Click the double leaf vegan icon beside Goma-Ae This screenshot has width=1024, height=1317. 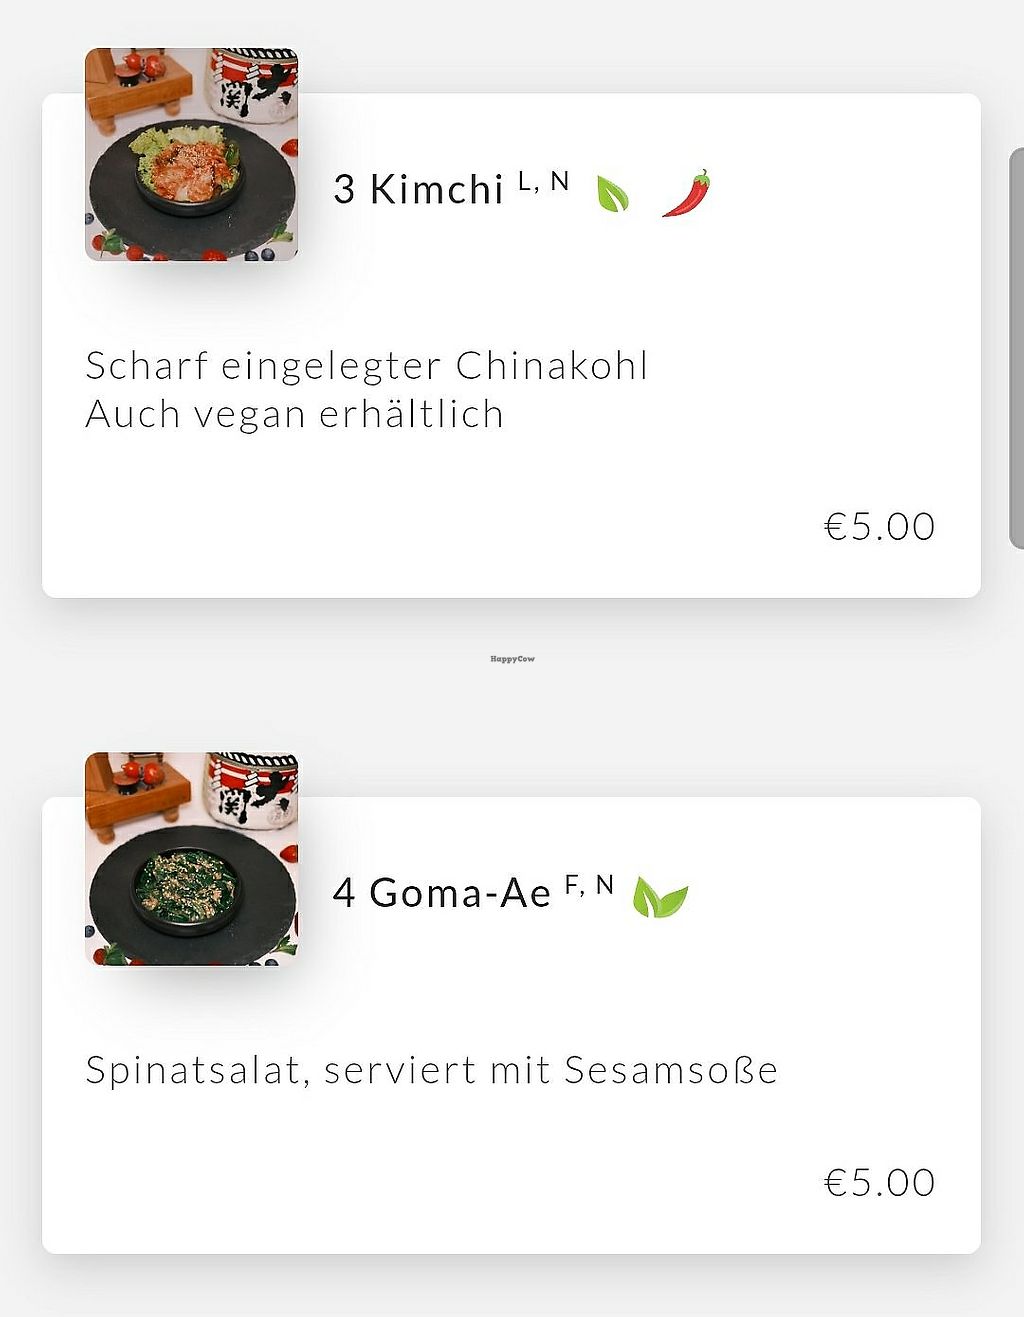[x=660, y=897]
